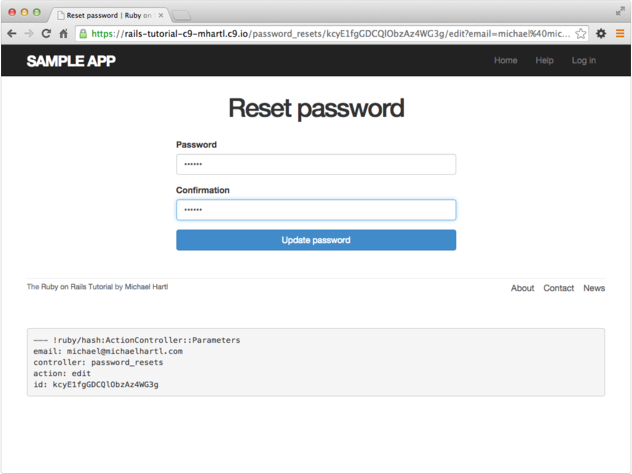
Task: Open the Chrome hamburger menu
Action: click(620, 33)
